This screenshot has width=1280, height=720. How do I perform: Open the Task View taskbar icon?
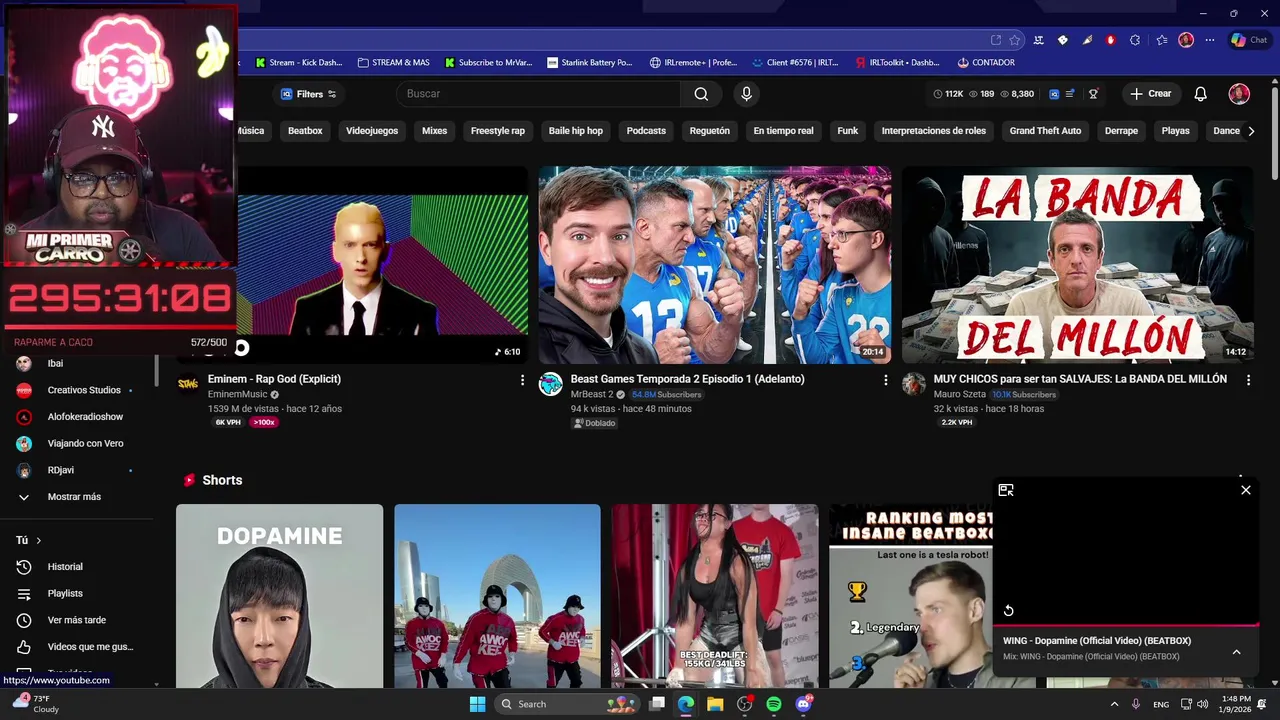click(x=657, y=704)
